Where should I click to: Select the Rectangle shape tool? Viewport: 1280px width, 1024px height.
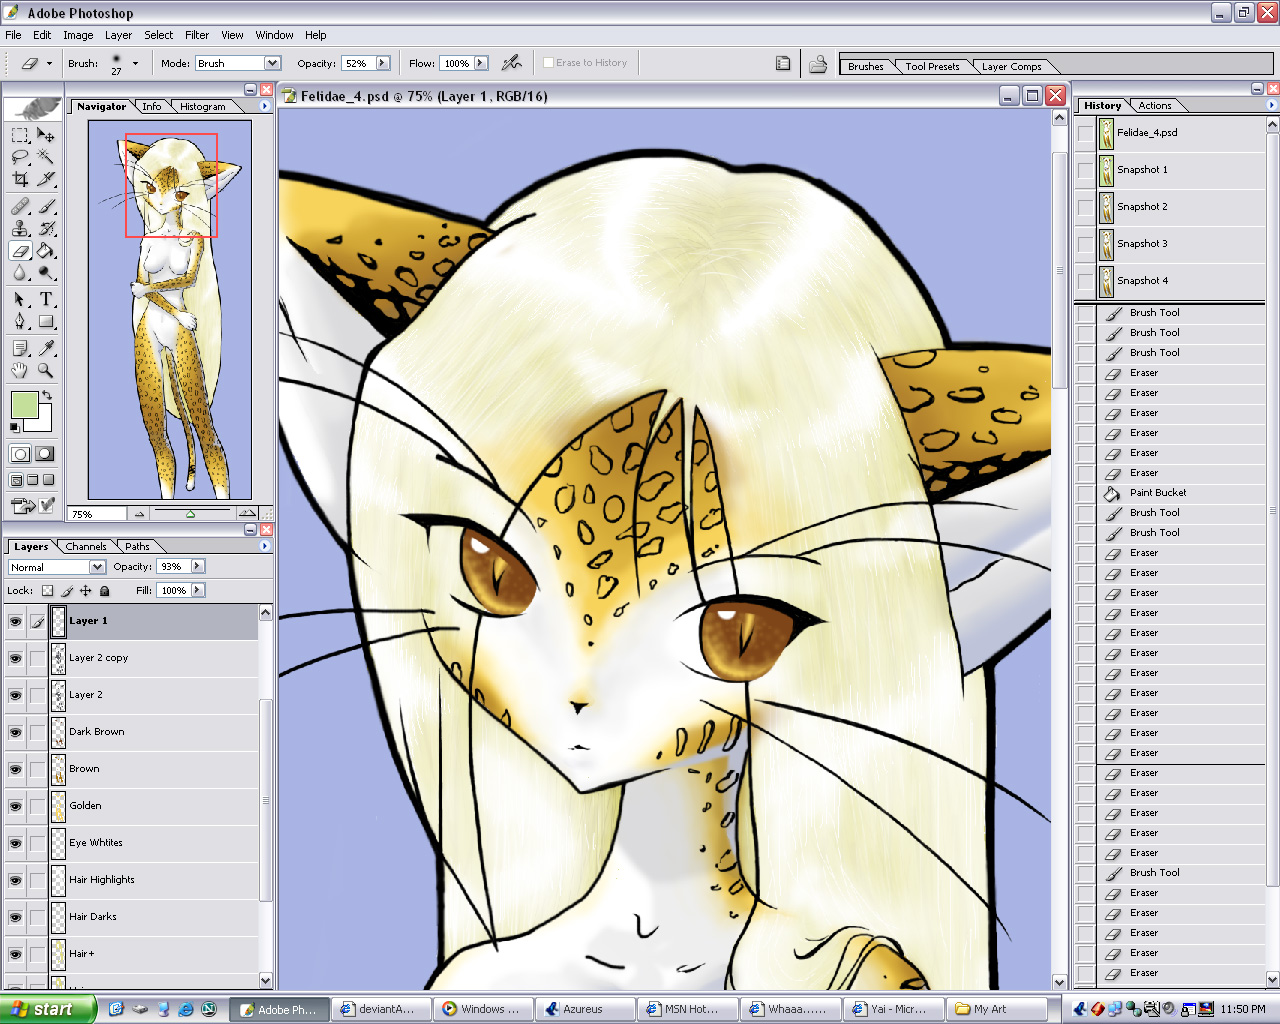46,322
